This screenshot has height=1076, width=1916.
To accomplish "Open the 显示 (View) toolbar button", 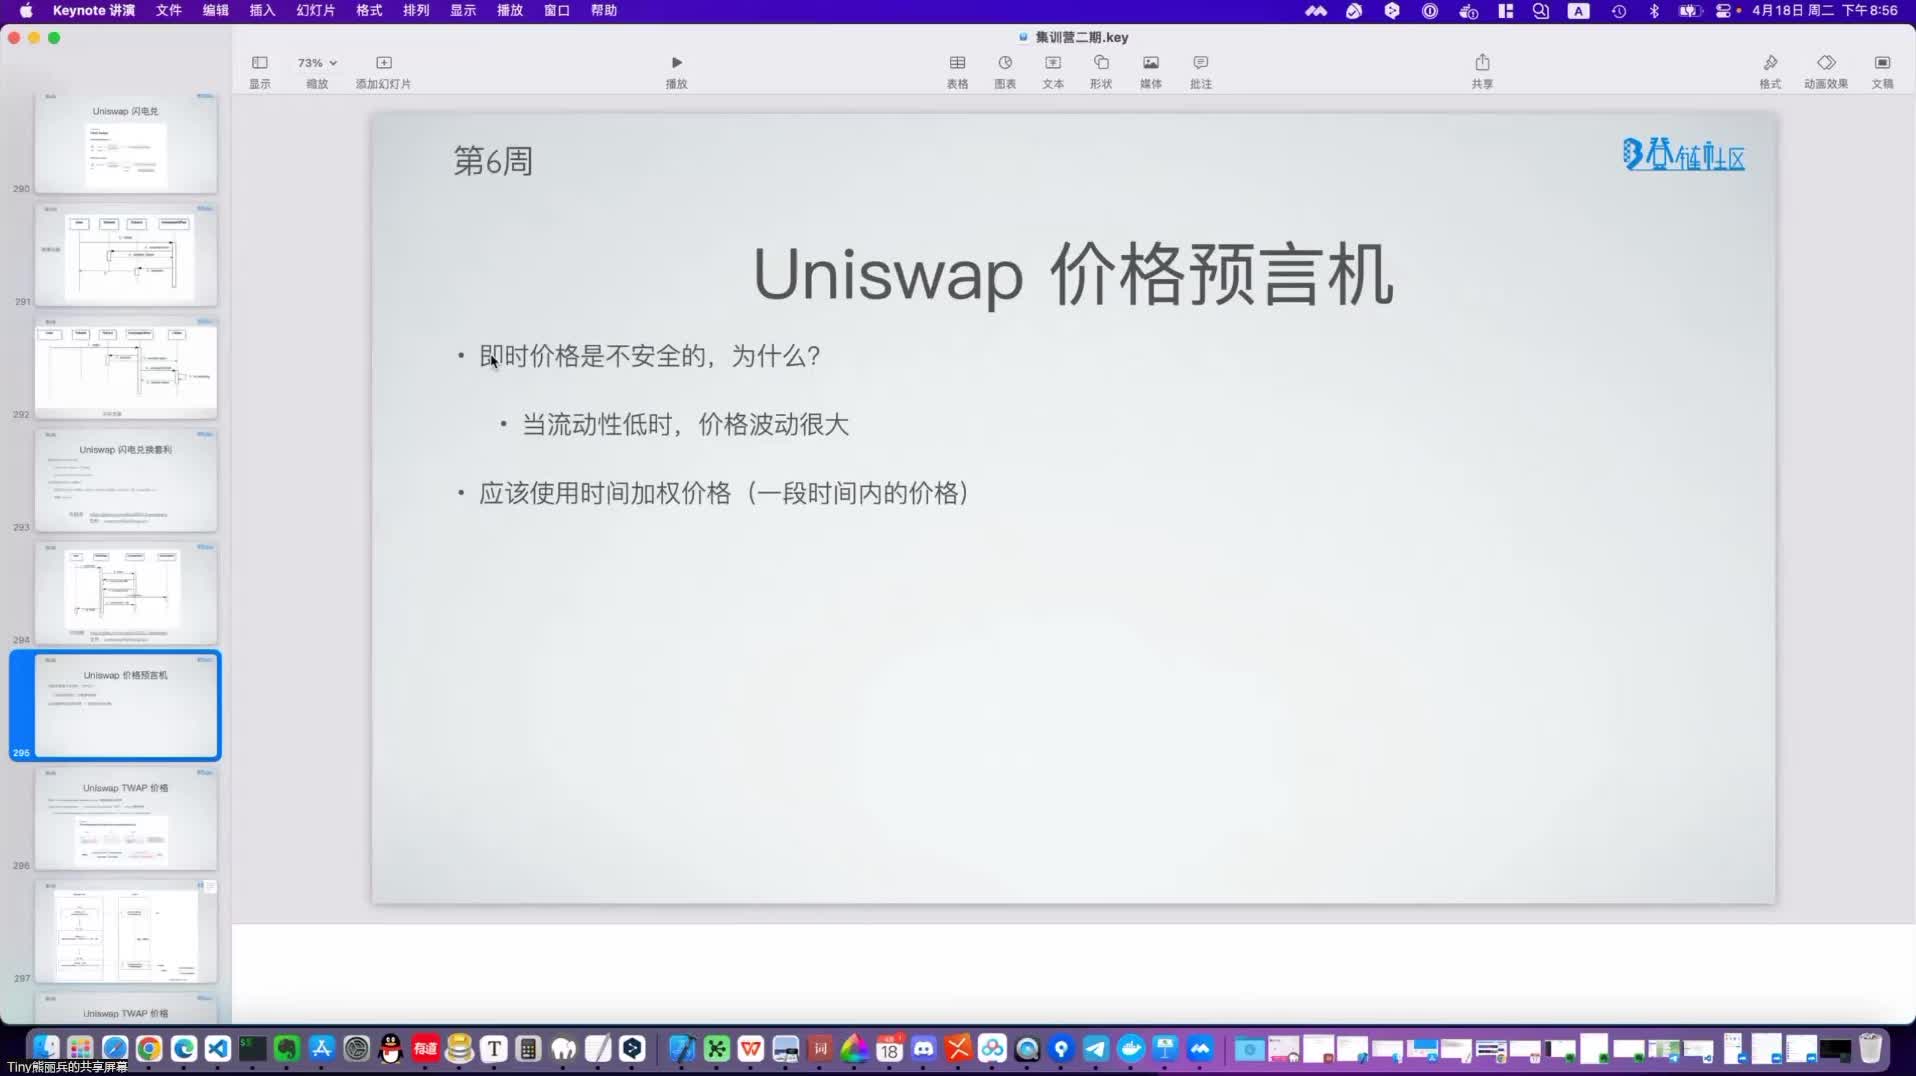I will pos(260,72).
